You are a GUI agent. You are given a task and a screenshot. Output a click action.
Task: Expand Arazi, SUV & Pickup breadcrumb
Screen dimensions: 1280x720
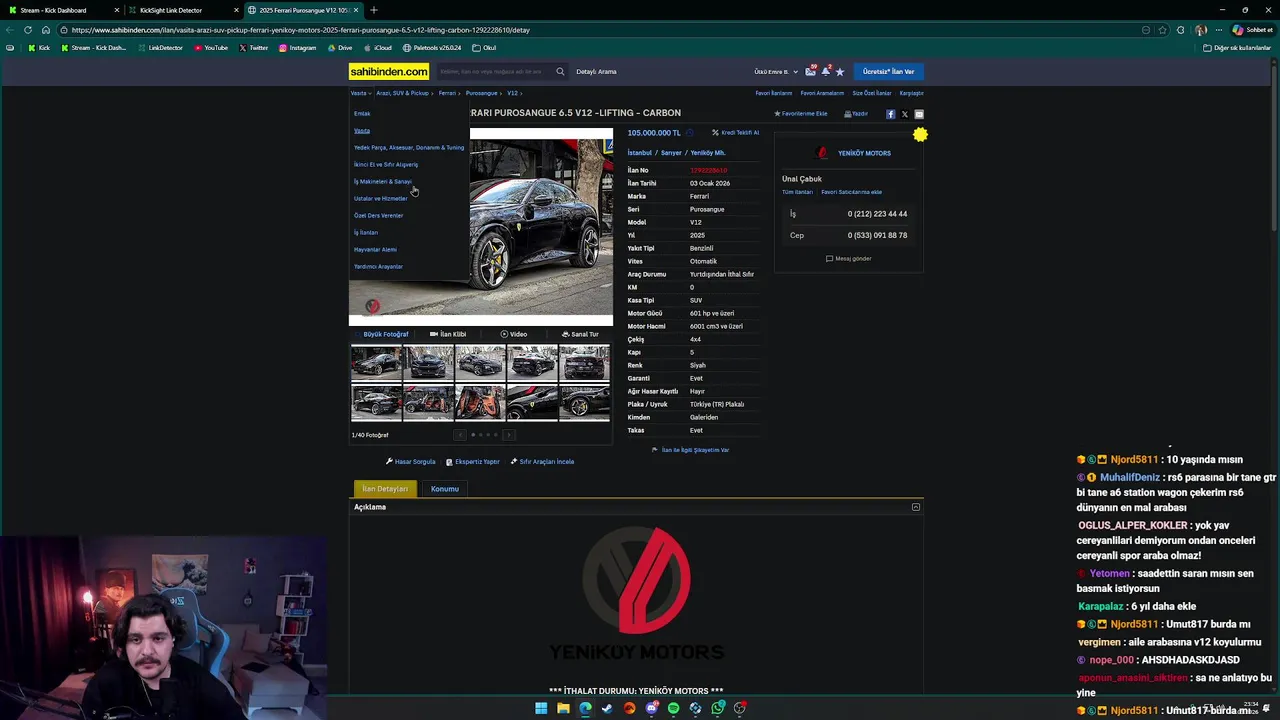pos(404,93)
